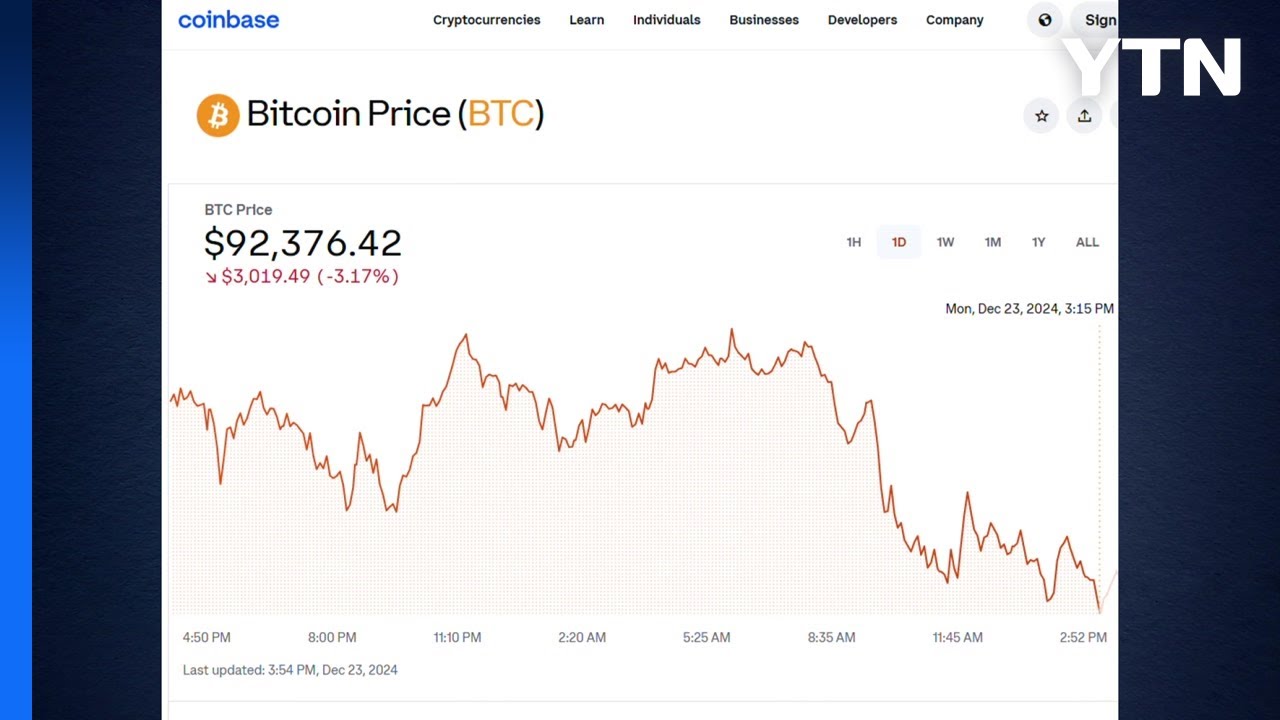Click the Sign in button
Image resolution: width=1280 pixels, height=720 pixels.
pos(1099,20)
